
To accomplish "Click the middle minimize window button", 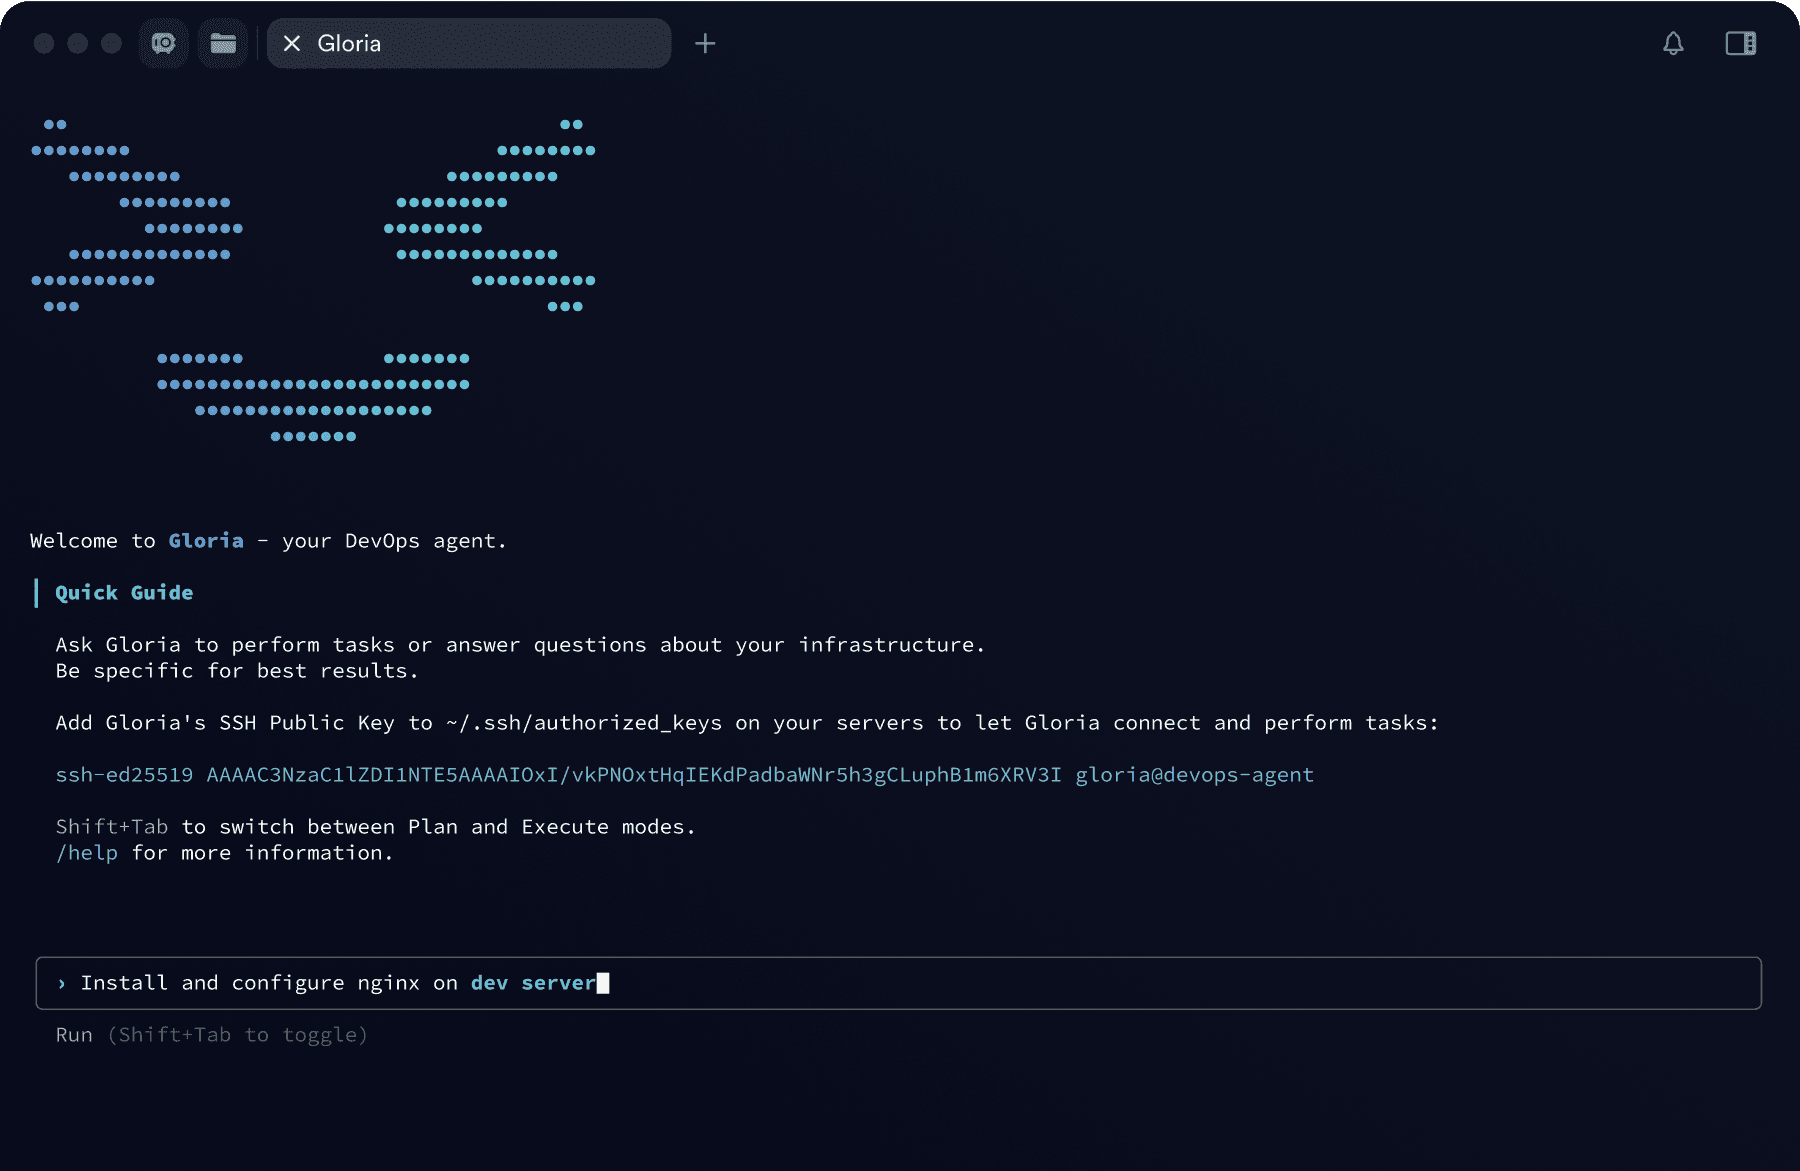I will point(78,43).
